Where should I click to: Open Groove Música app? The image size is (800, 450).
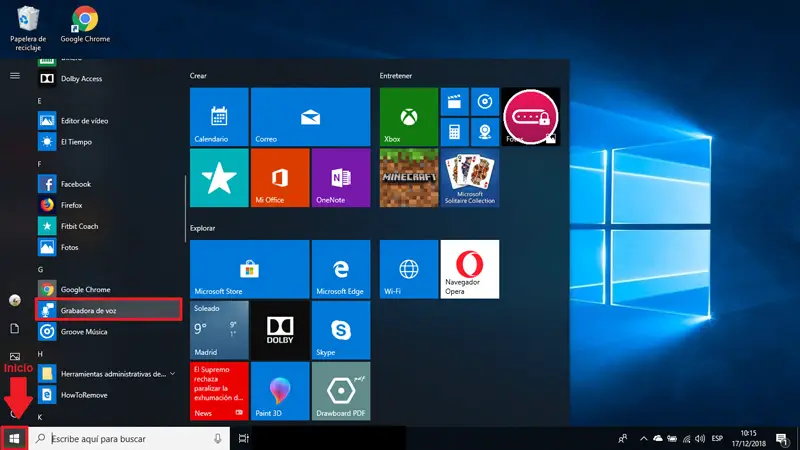coord(108,332)
